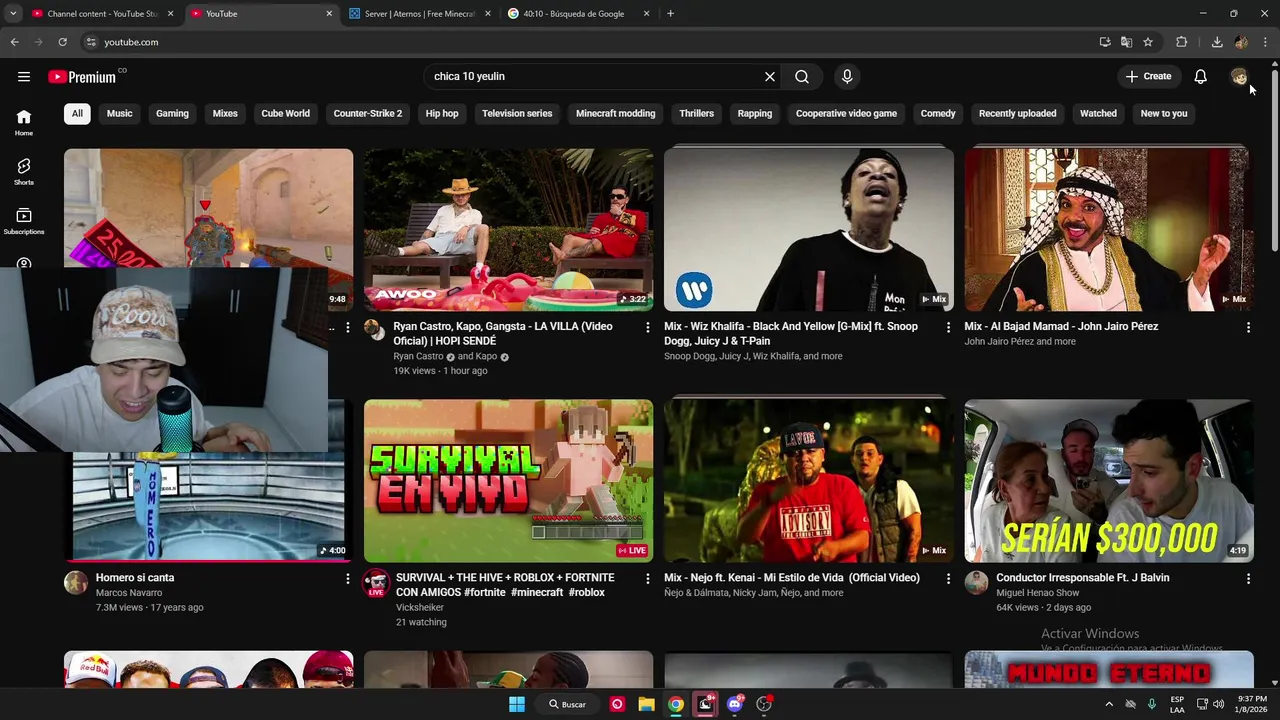Open Shorts in sidebar
This screenshot has height=720, width=1280.
[x=24, y=171]
